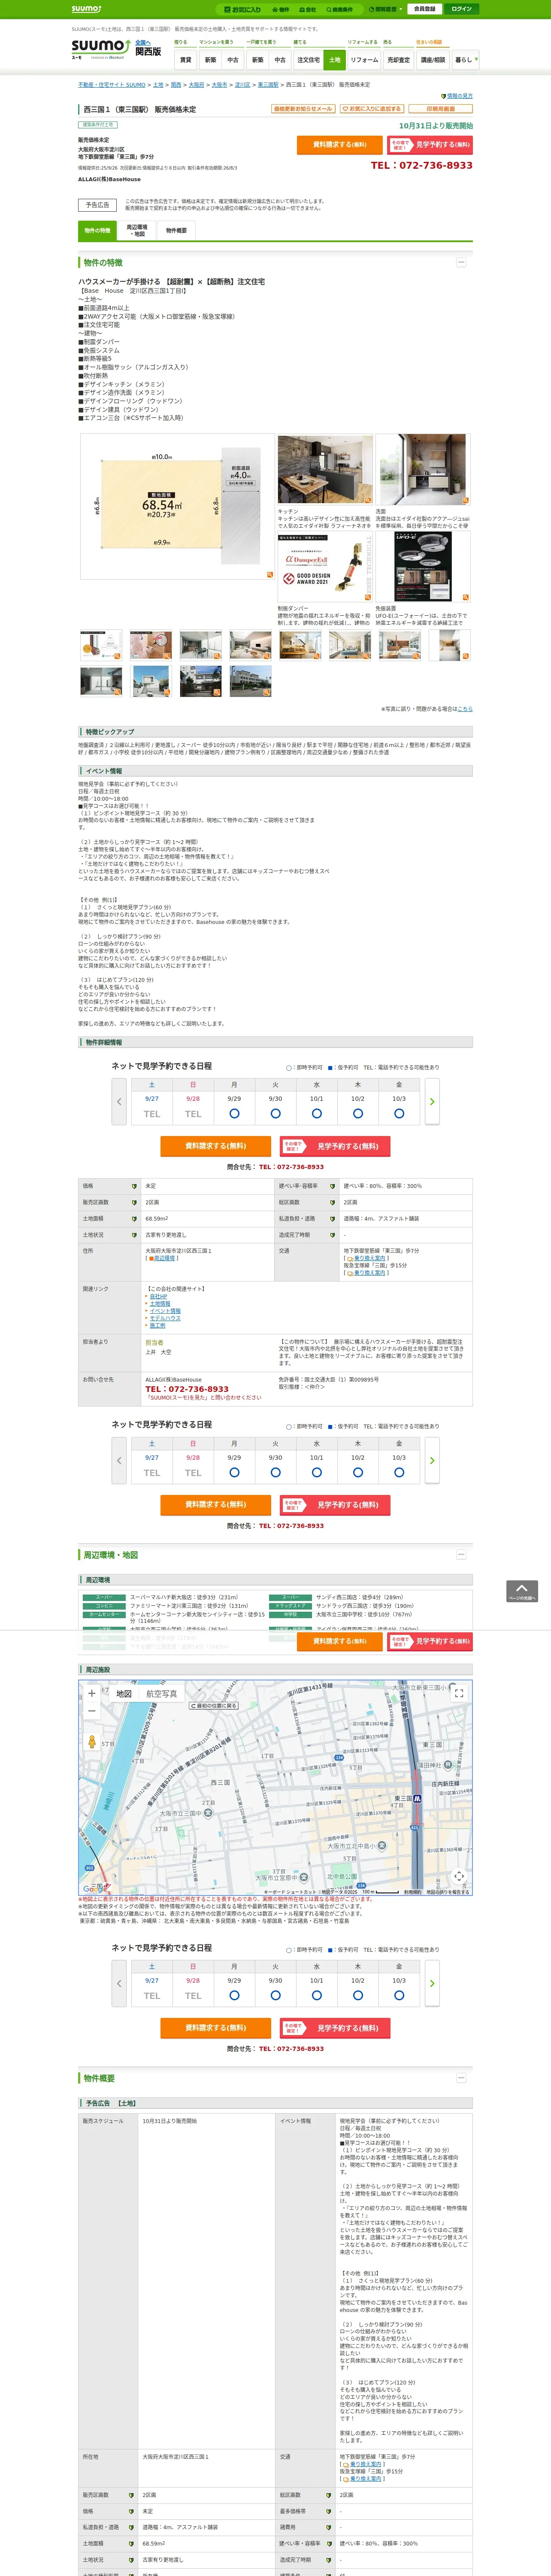The height and width of the screenshot is (2576, 551).
Task: Jump back with ページの先頭へ button
Action: tap(521, 1591)
